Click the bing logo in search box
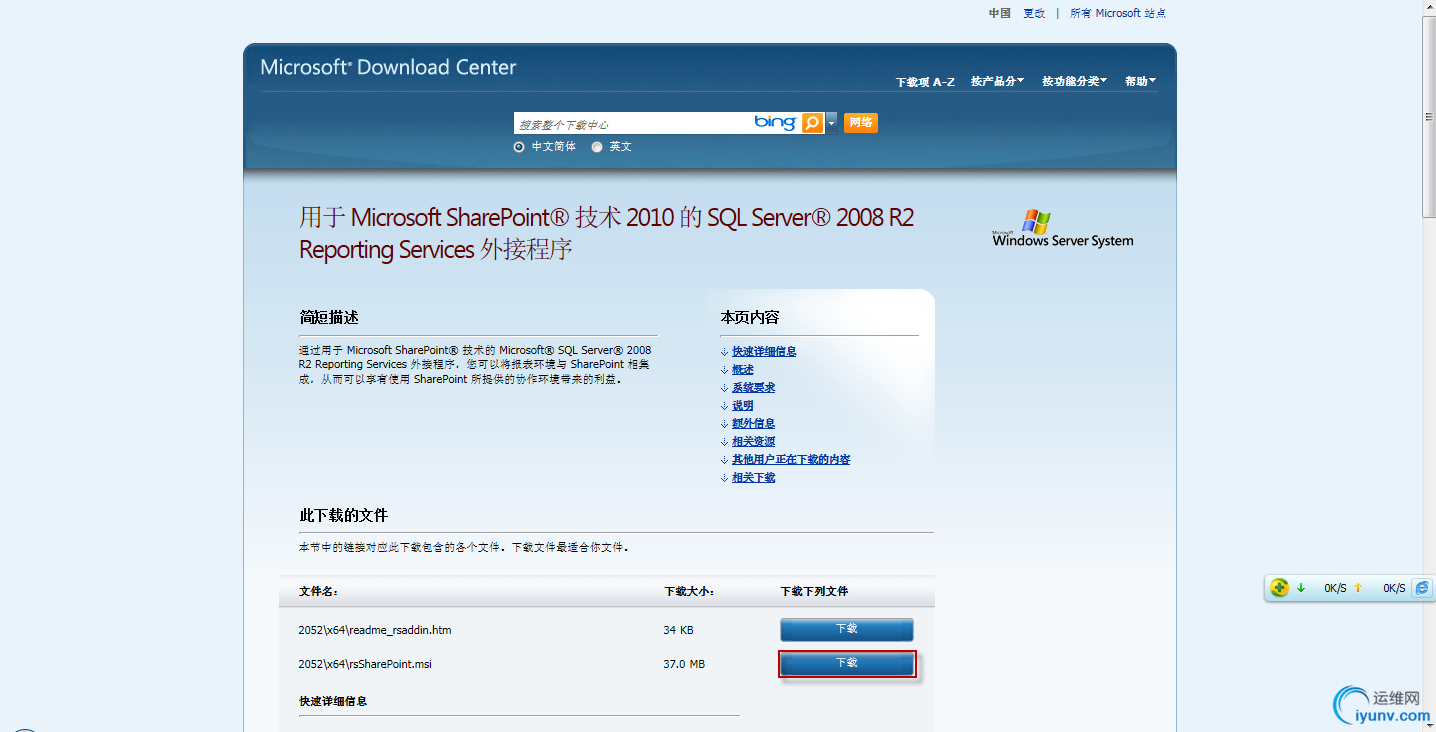Image resolution: width=1436 pixels, height=732 pixels. click(x=775, y=122)
